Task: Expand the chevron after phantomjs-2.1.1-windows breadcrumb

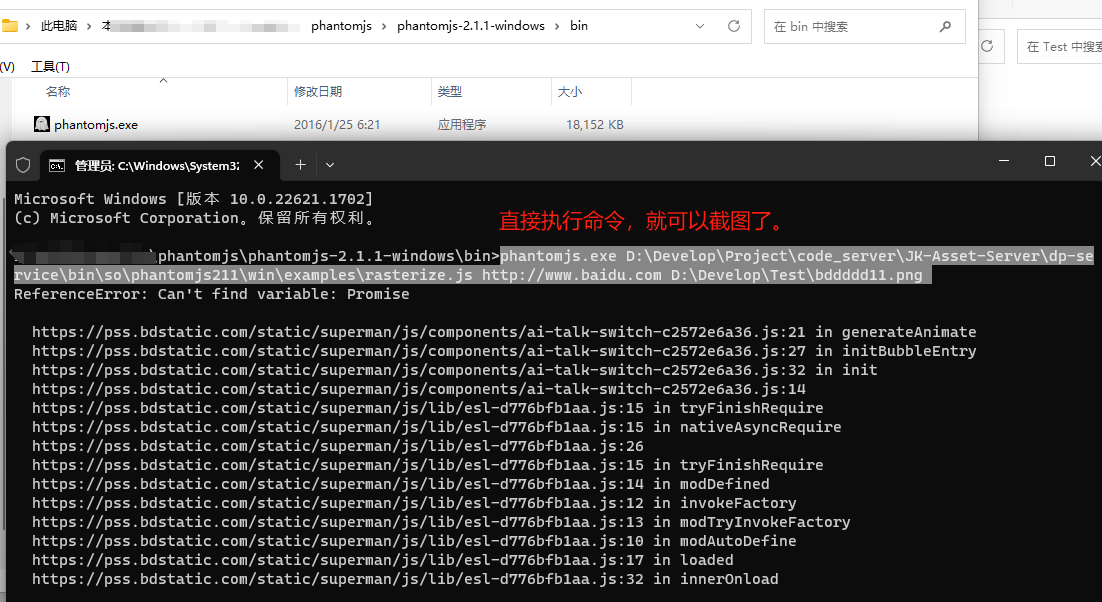Action: pyautogui.click(x=557, y=26)
